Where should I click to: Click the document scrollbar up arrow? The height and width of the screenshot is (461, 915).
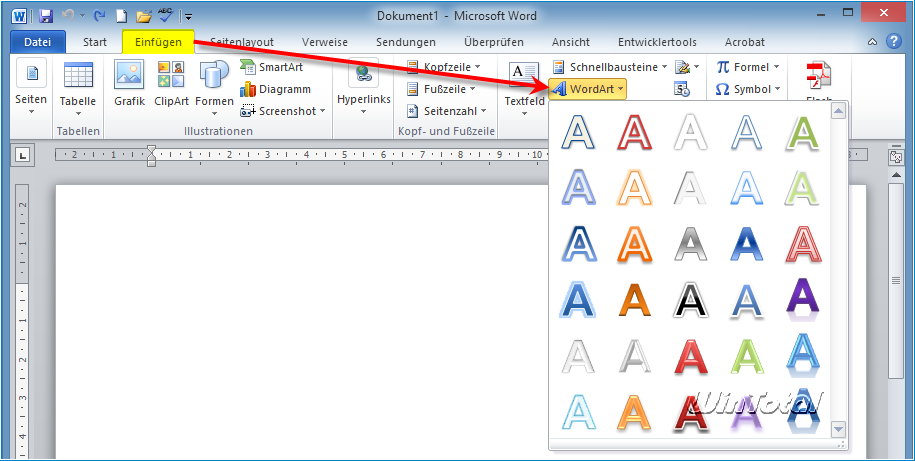896,174
